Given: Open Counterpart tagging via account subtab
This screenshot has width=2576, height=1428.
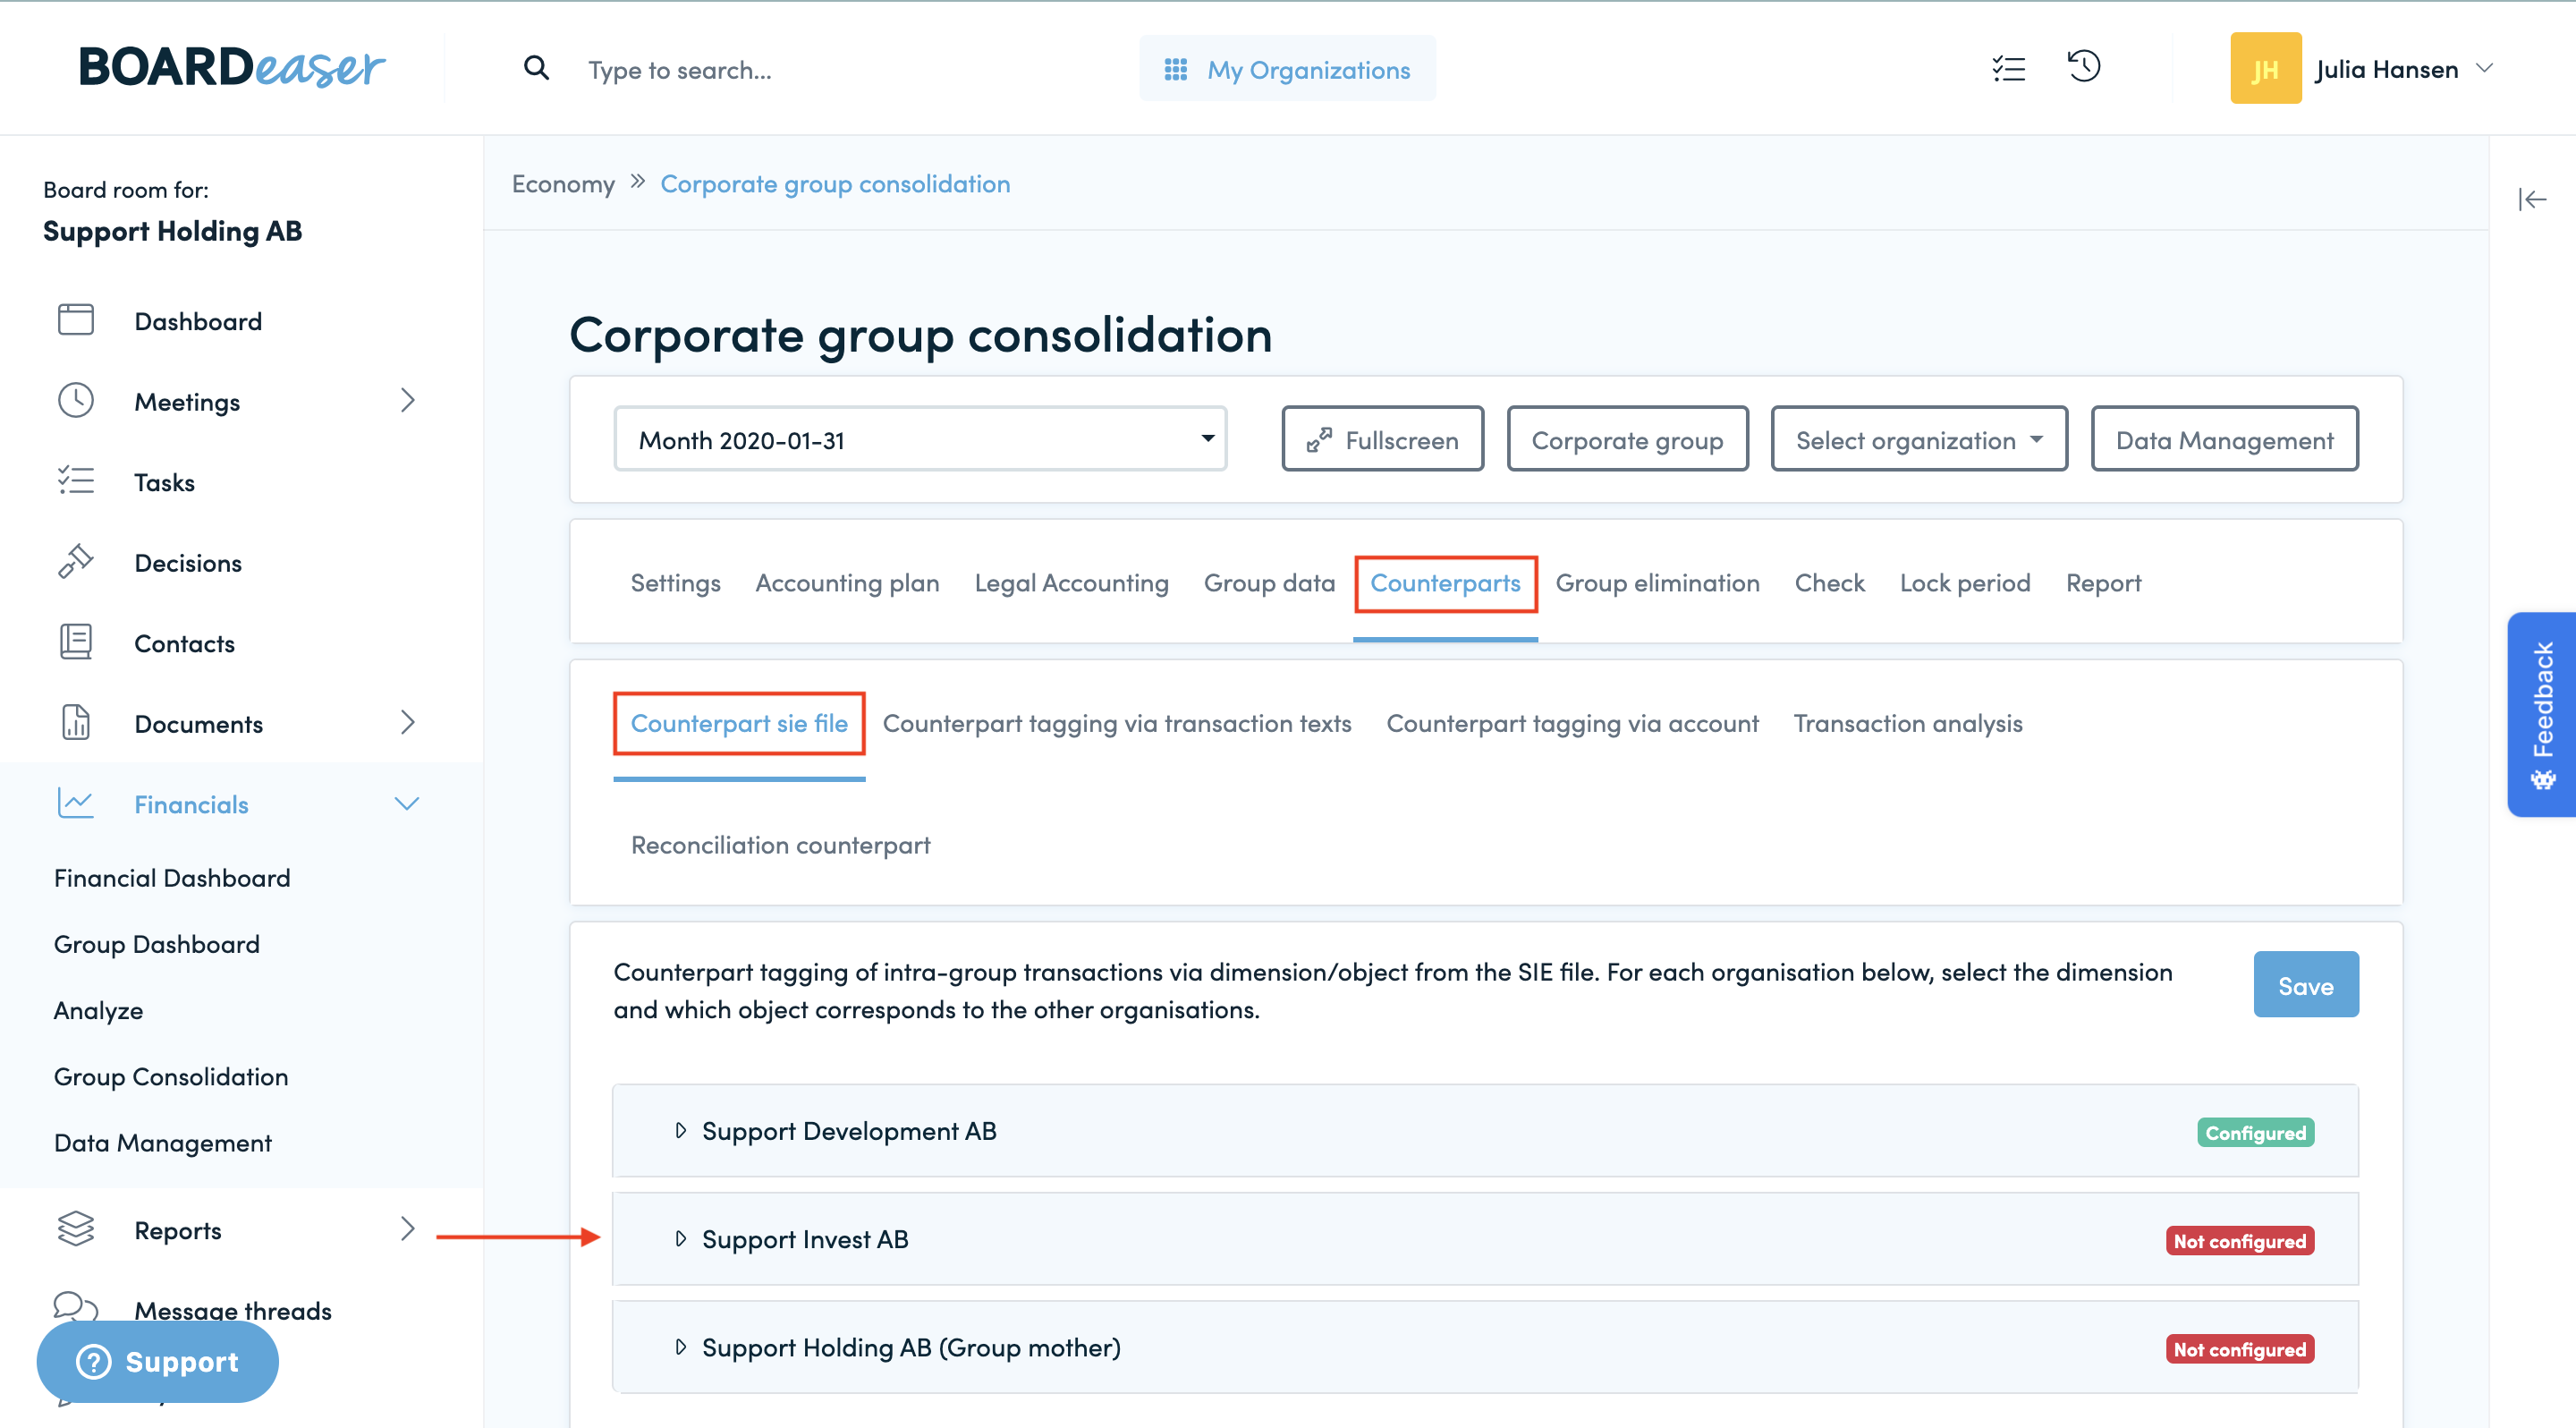Looking at the screenshot, I should coord(1572,723).
